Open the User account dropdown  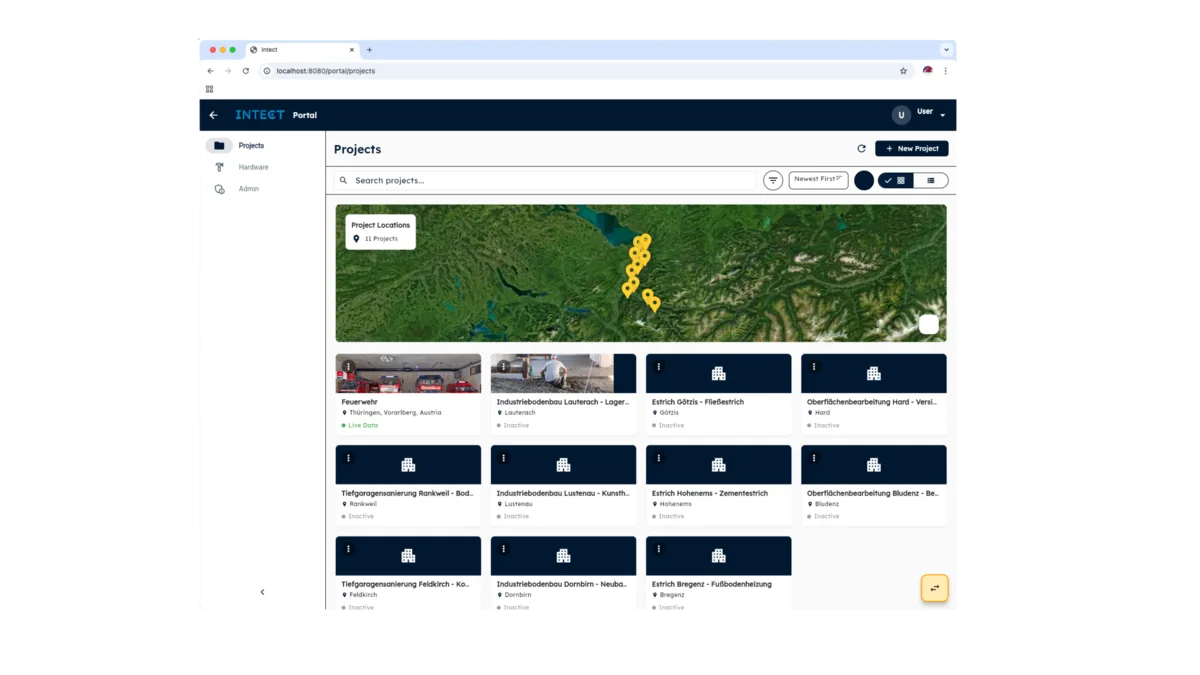931,113
